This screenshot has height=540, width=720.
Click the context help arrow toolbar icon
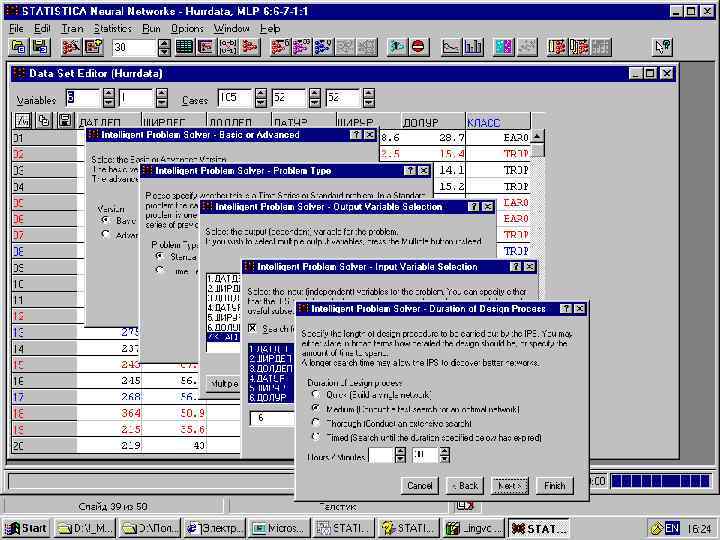pyautogui.click(x=663, y=47)
